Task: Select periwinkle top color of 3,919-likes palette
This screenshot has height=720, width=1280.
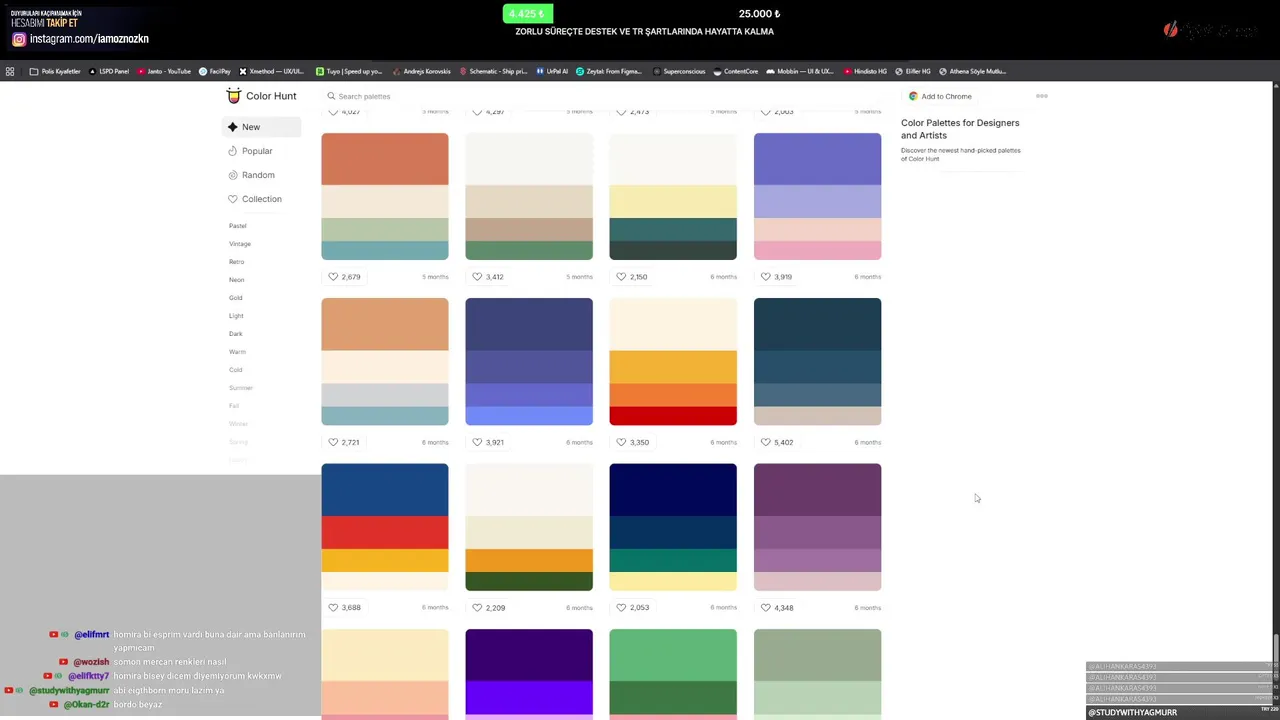Action: coord(817,159)
